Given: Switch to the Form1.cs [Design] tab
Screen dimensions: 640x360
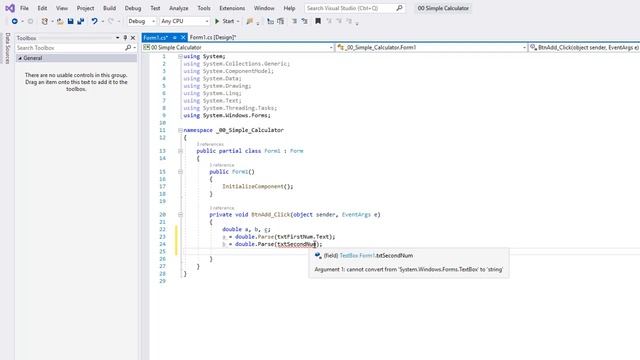Looking at the screenshot, I should click(213, 38).
